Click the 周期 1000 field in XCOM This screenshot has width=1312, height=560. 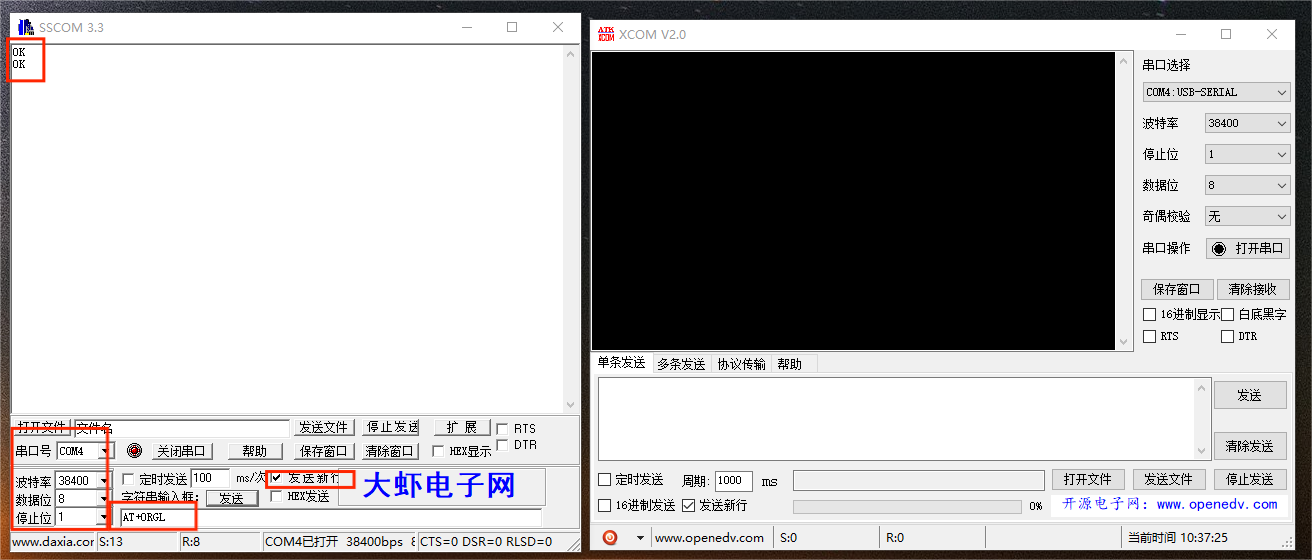(734, 481)
